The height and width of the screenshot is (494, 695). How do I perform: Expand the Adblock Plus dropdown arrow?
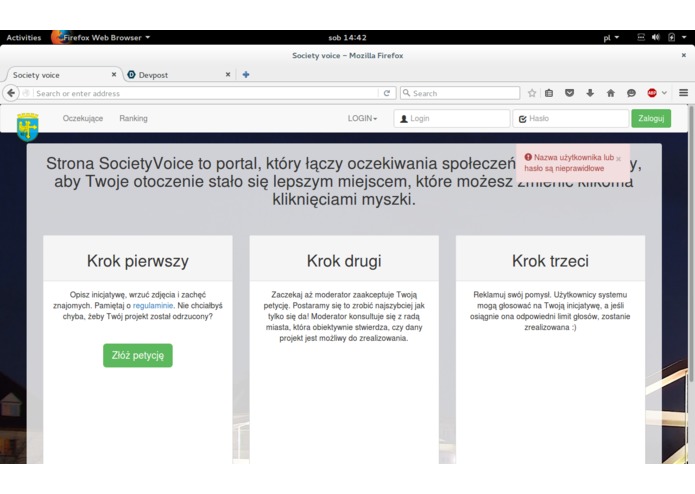tap(664, 93)
